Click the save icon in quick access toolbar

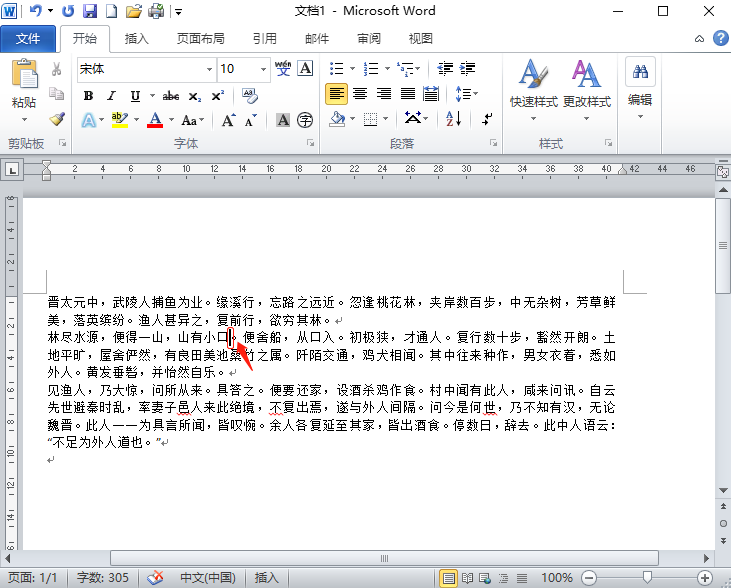(90, 12)
